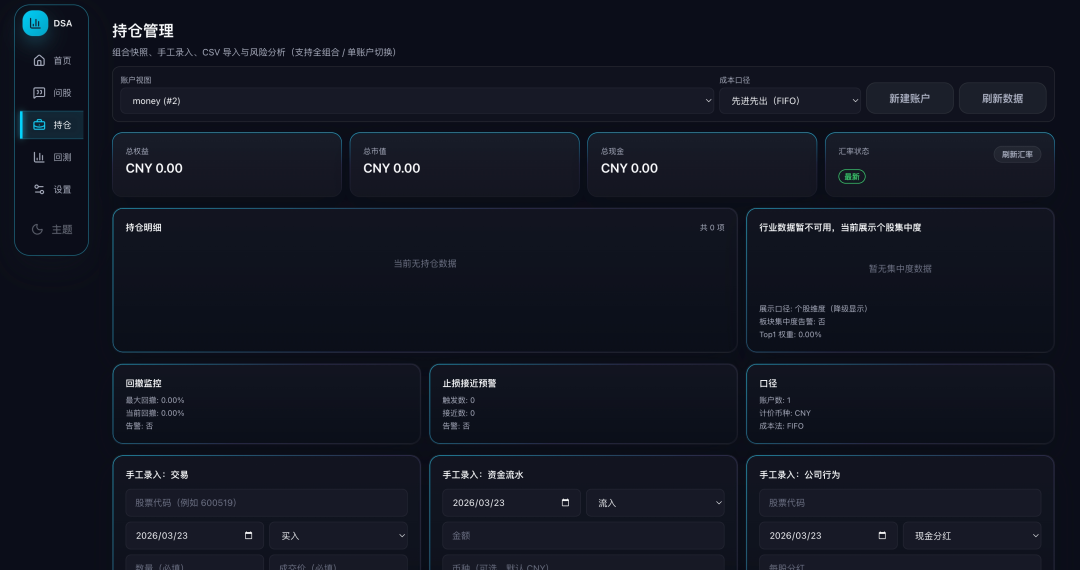Click the 金额 input in 资金流水

point(583,536)
